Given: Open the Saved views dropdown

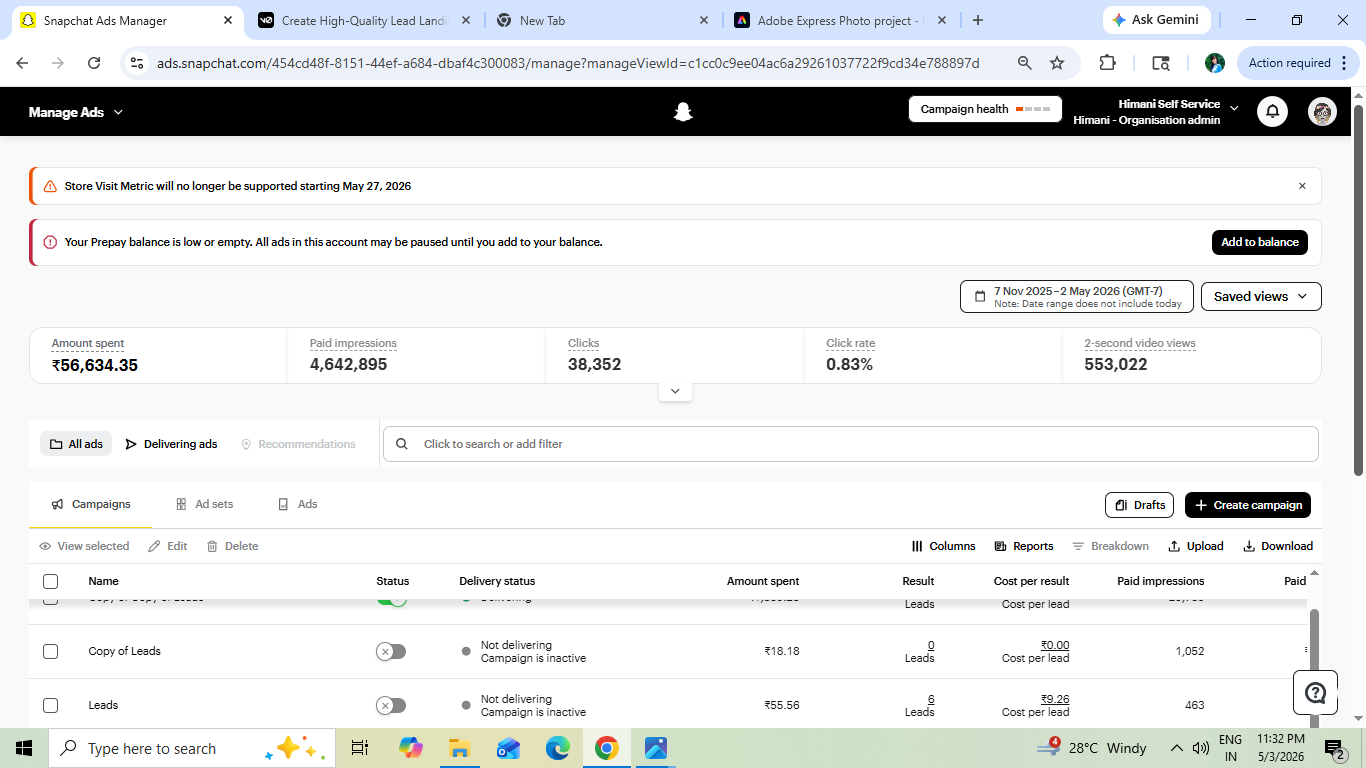Looking at the screenshot, I should 1261,296.
